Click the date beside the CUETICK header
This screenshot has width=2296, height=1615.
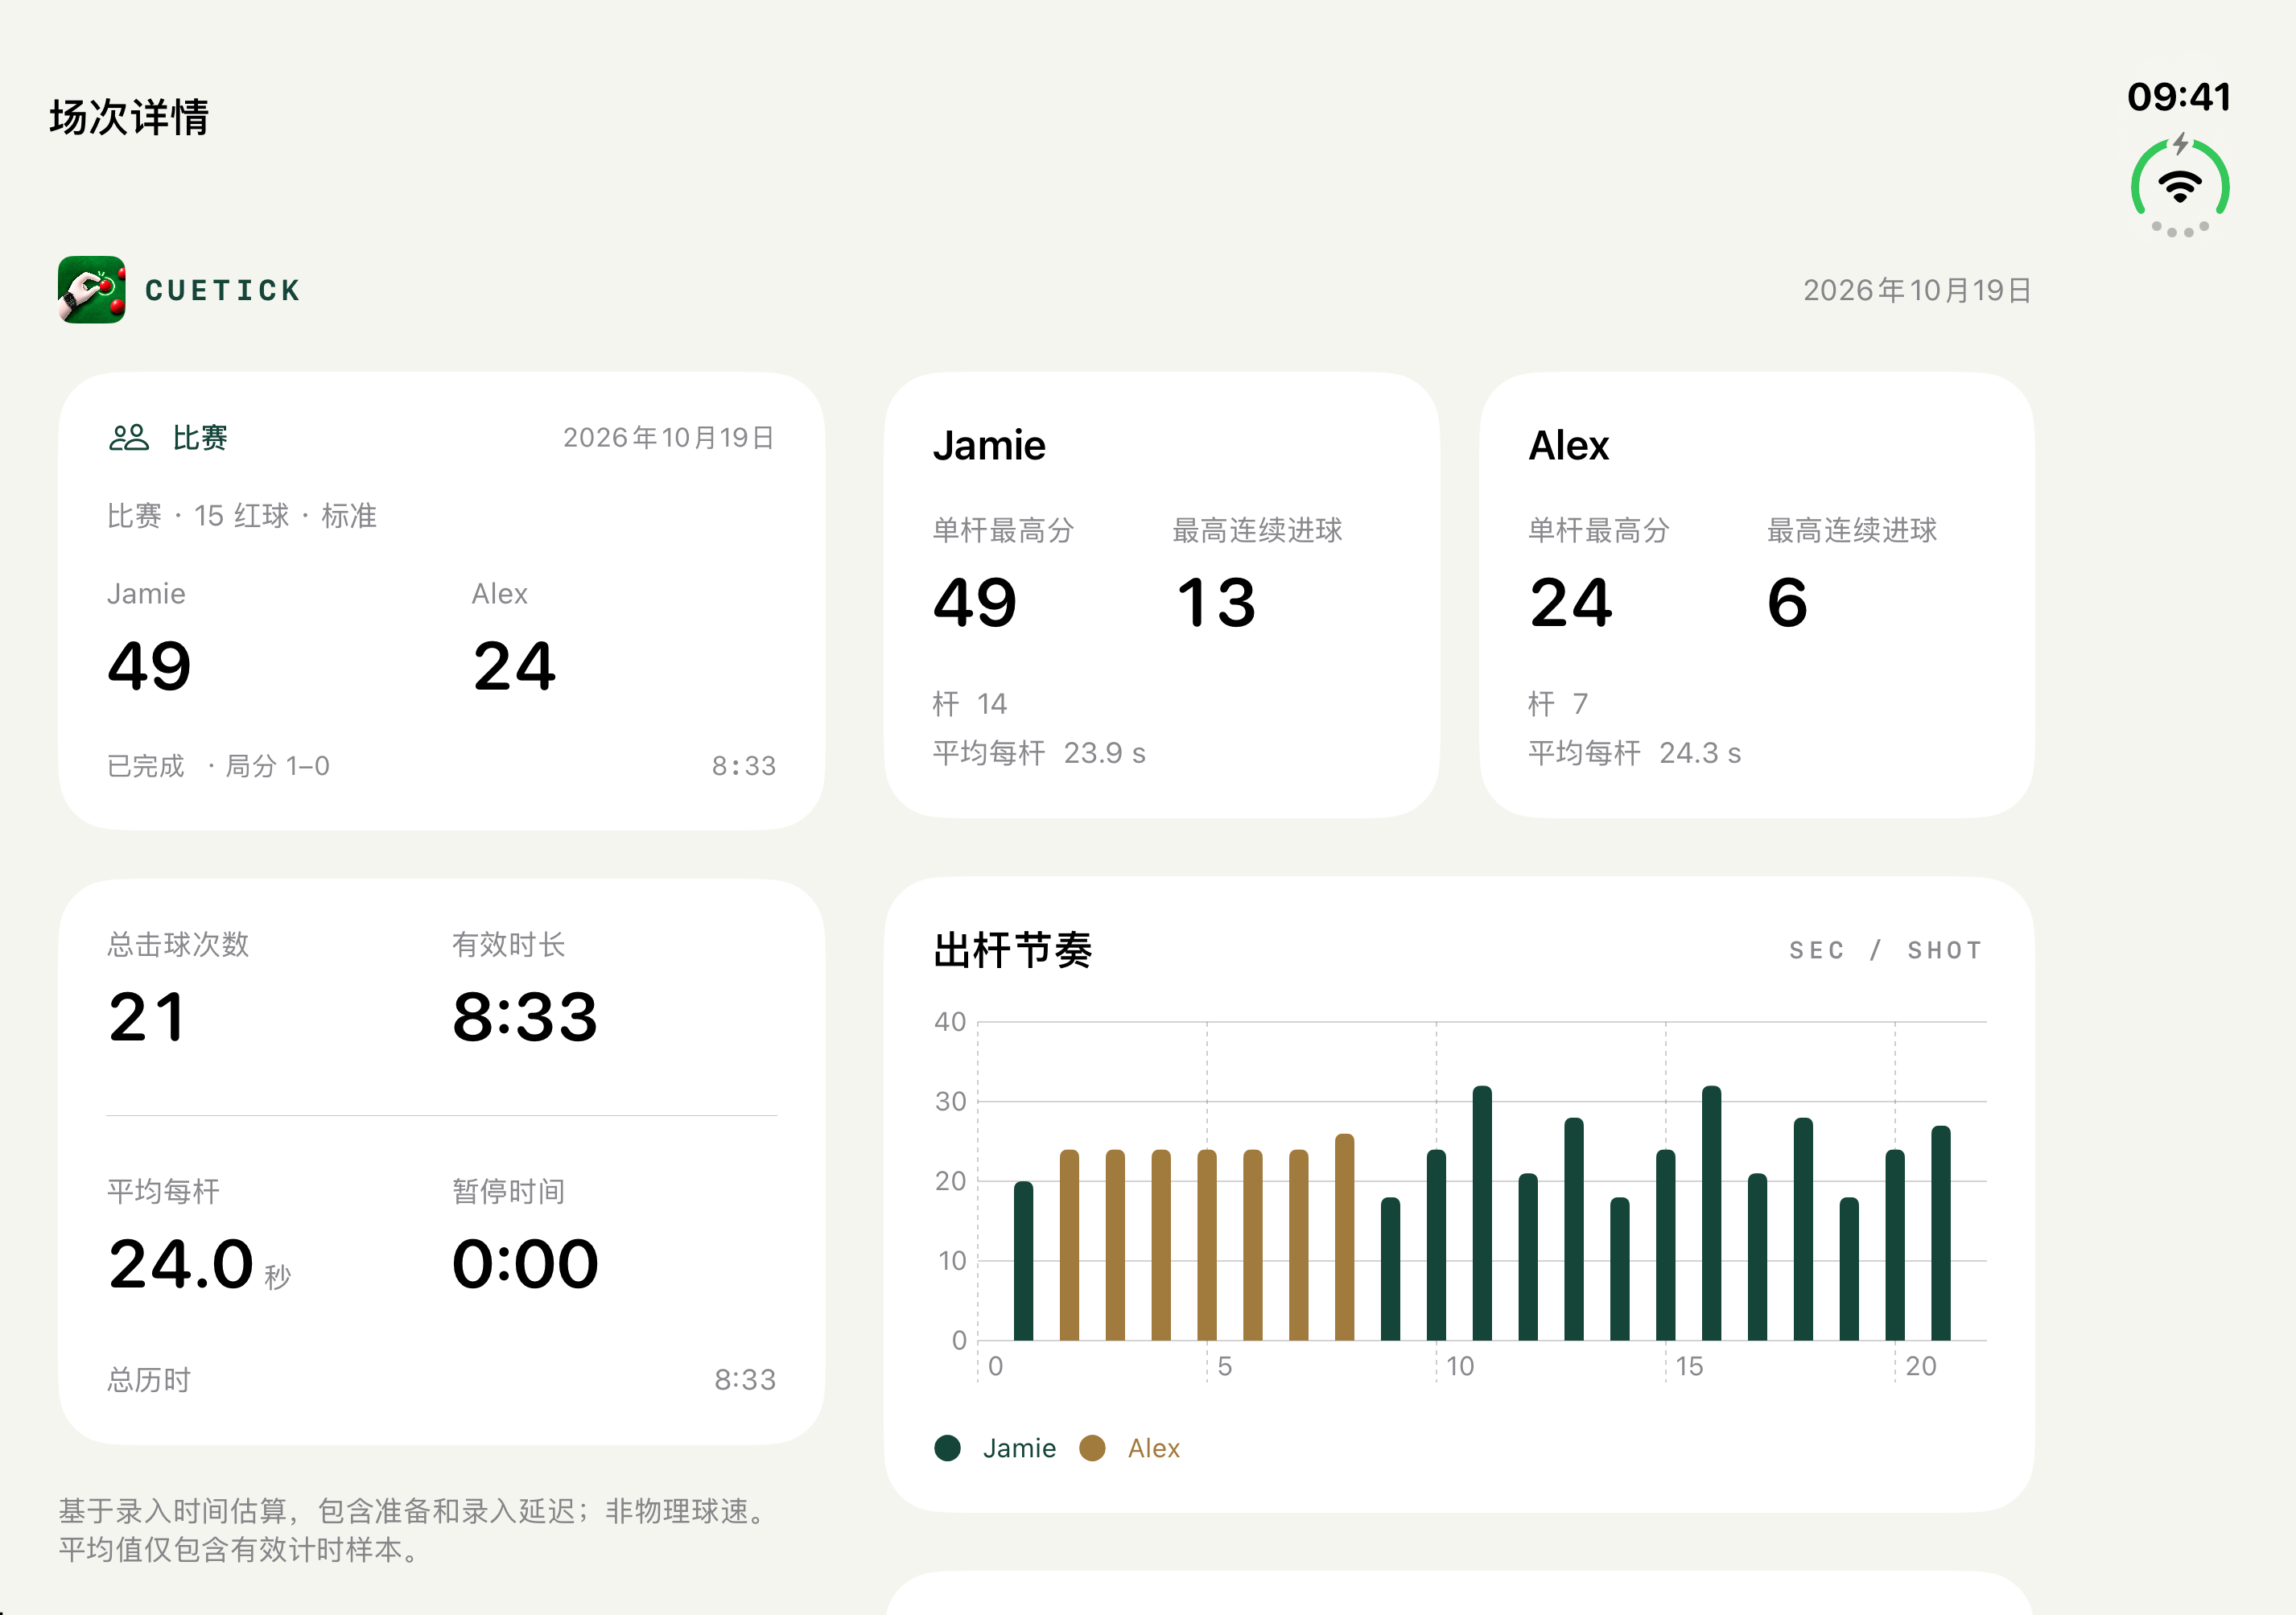(1917, 290)
